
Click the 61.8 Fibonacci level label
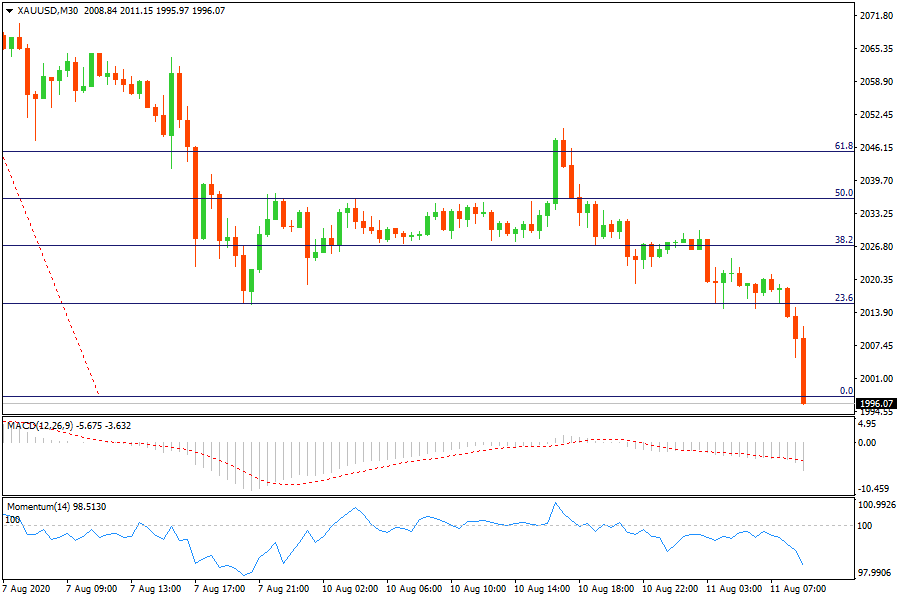pyautogui.click(x=843, y=146)
